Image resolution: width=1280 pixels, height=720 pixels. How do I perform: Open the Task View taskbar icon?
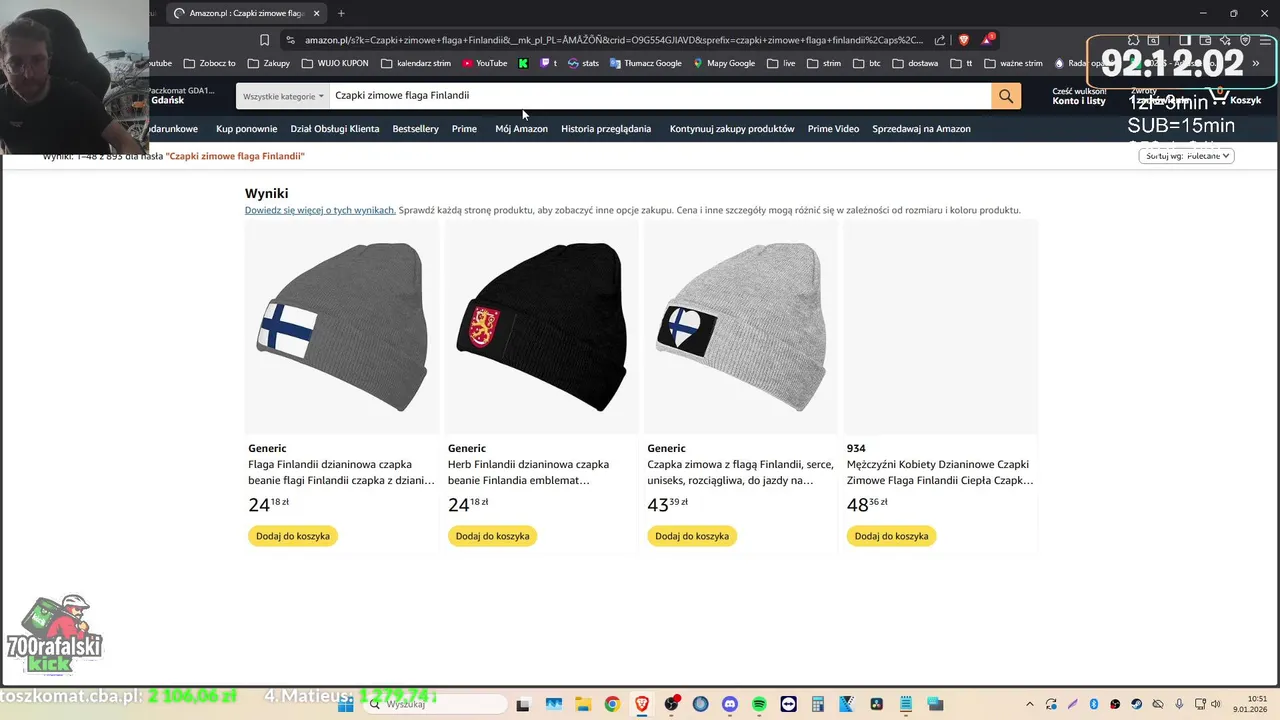(x=523, y=704)
